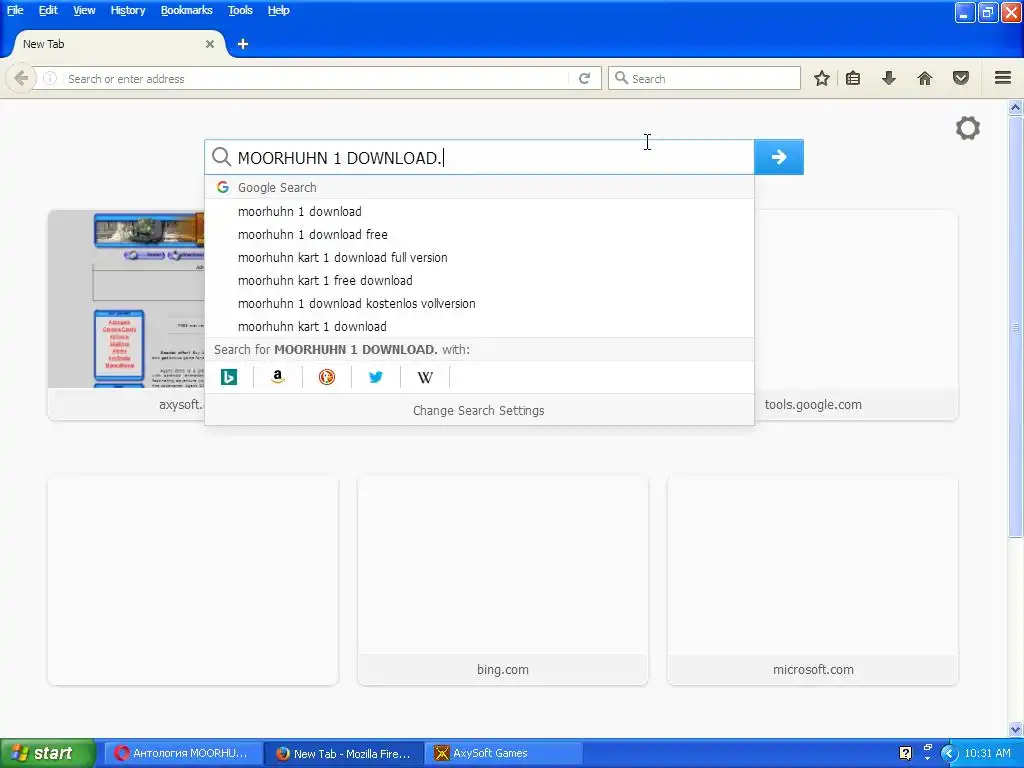Select the New Tab tab
The width and height of the screenshot is (1024, 768).
(118, 44)
